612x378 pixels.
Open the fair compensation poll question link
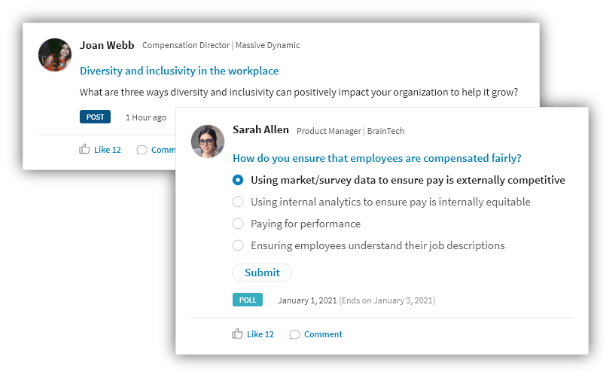coord(377,158)
